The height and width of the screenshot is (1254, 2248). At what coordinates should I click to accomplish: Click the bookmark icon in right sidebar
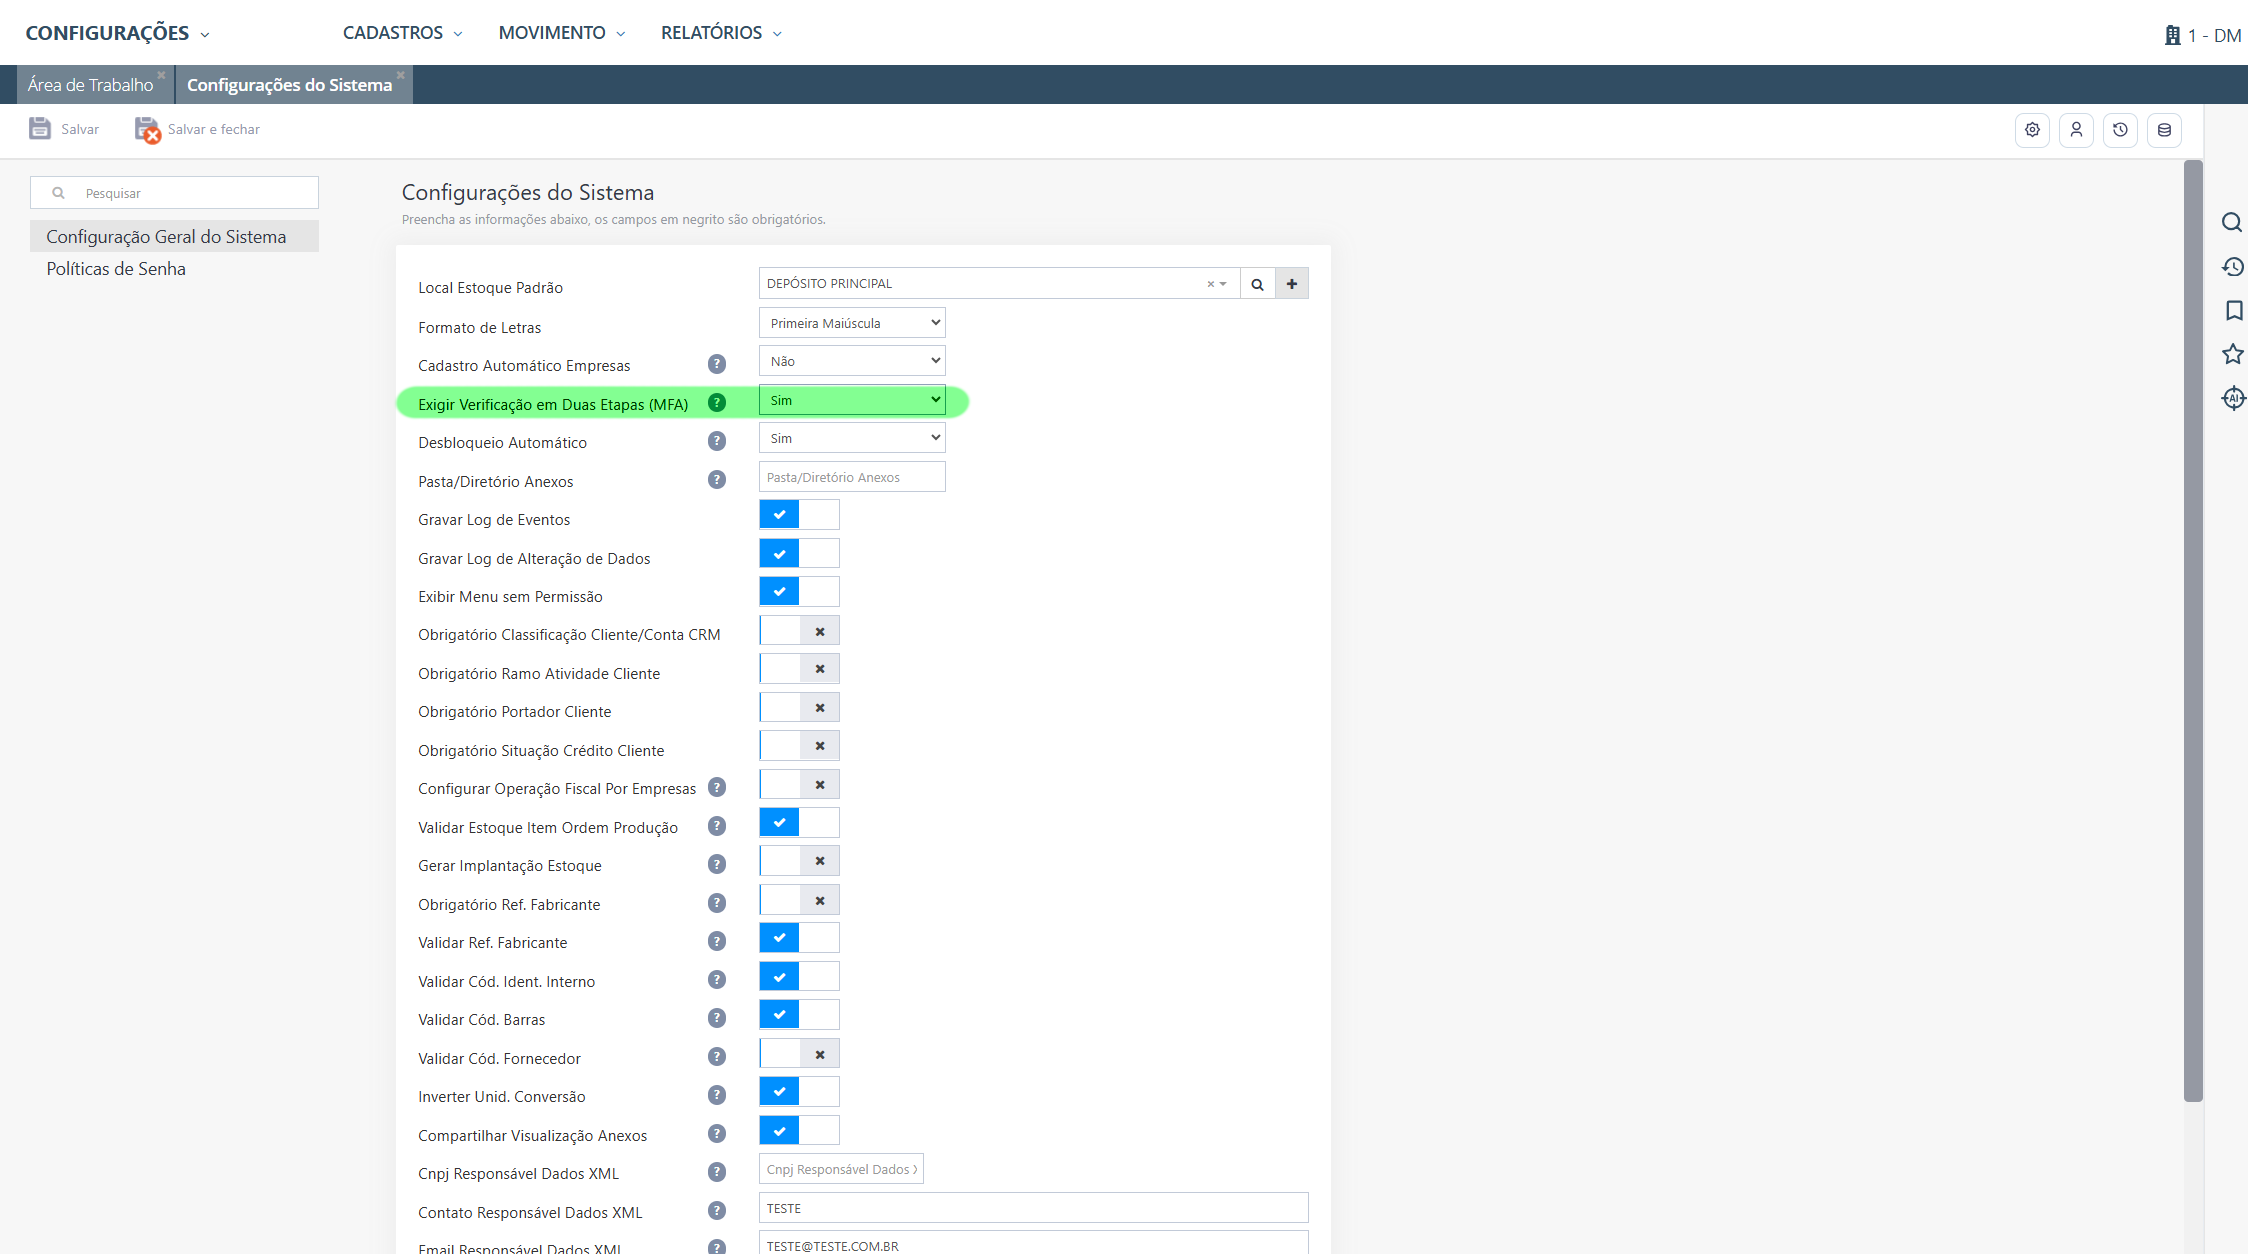click(x=2233, y=311)
